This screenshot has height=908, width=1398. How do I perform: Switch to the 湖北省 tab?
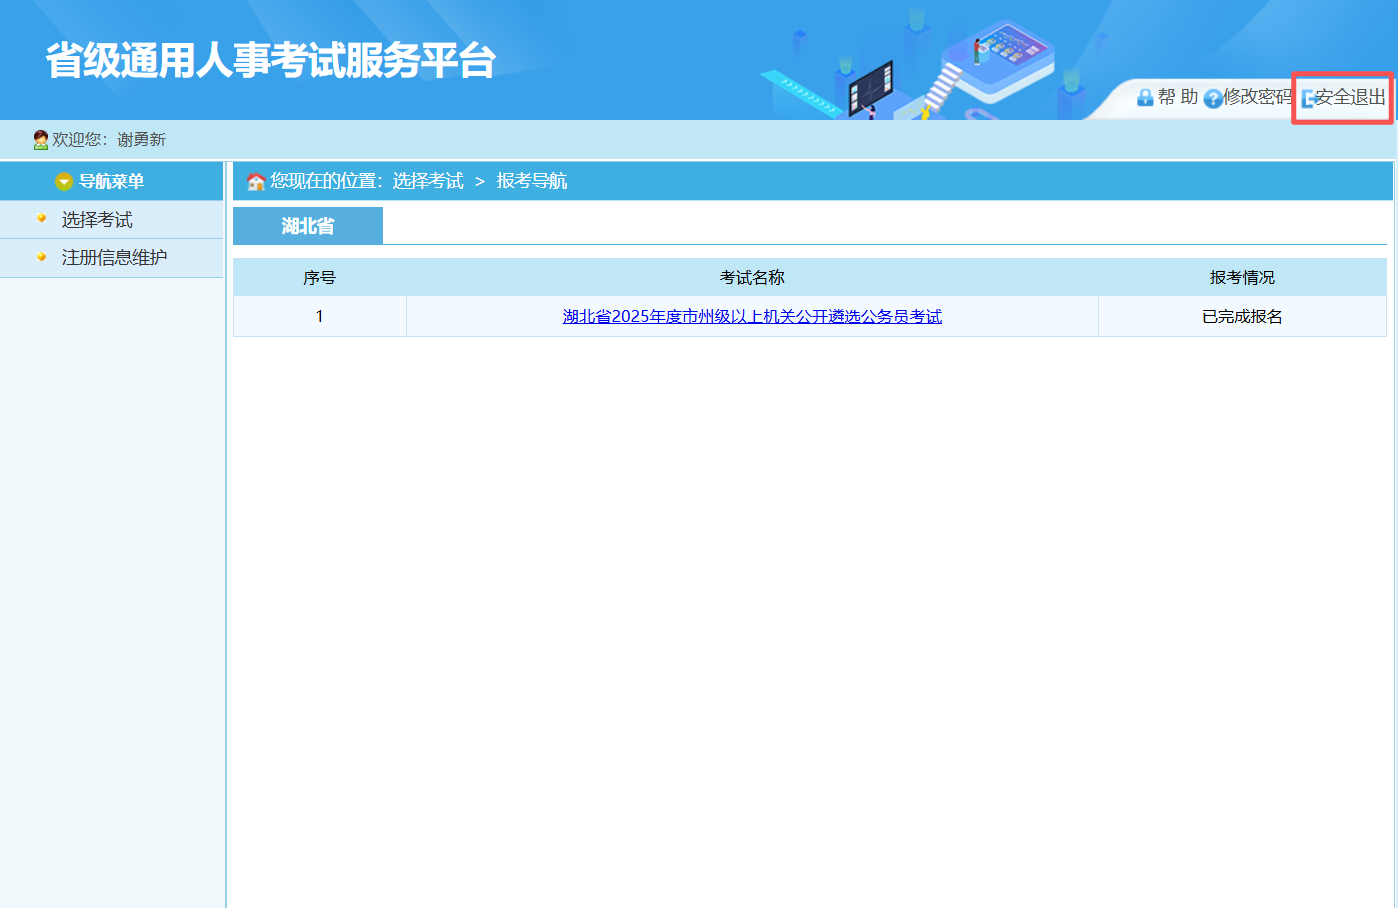click(308, 226)
